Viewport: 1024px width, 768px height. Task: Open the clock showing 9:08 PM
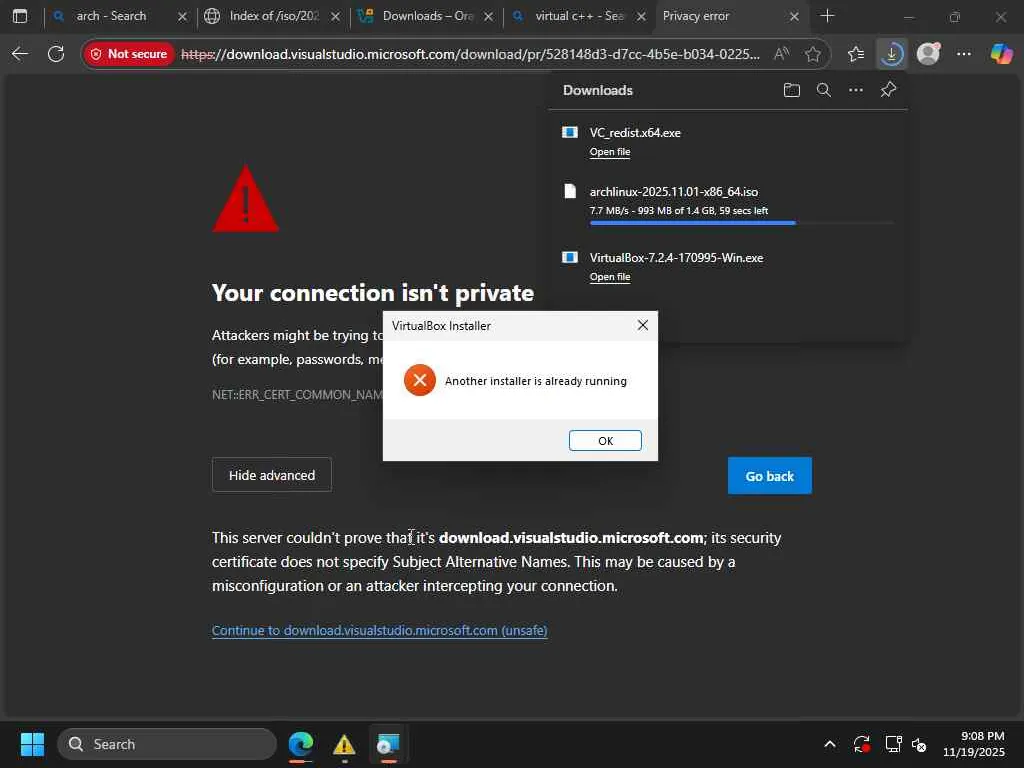pos(974,744)
